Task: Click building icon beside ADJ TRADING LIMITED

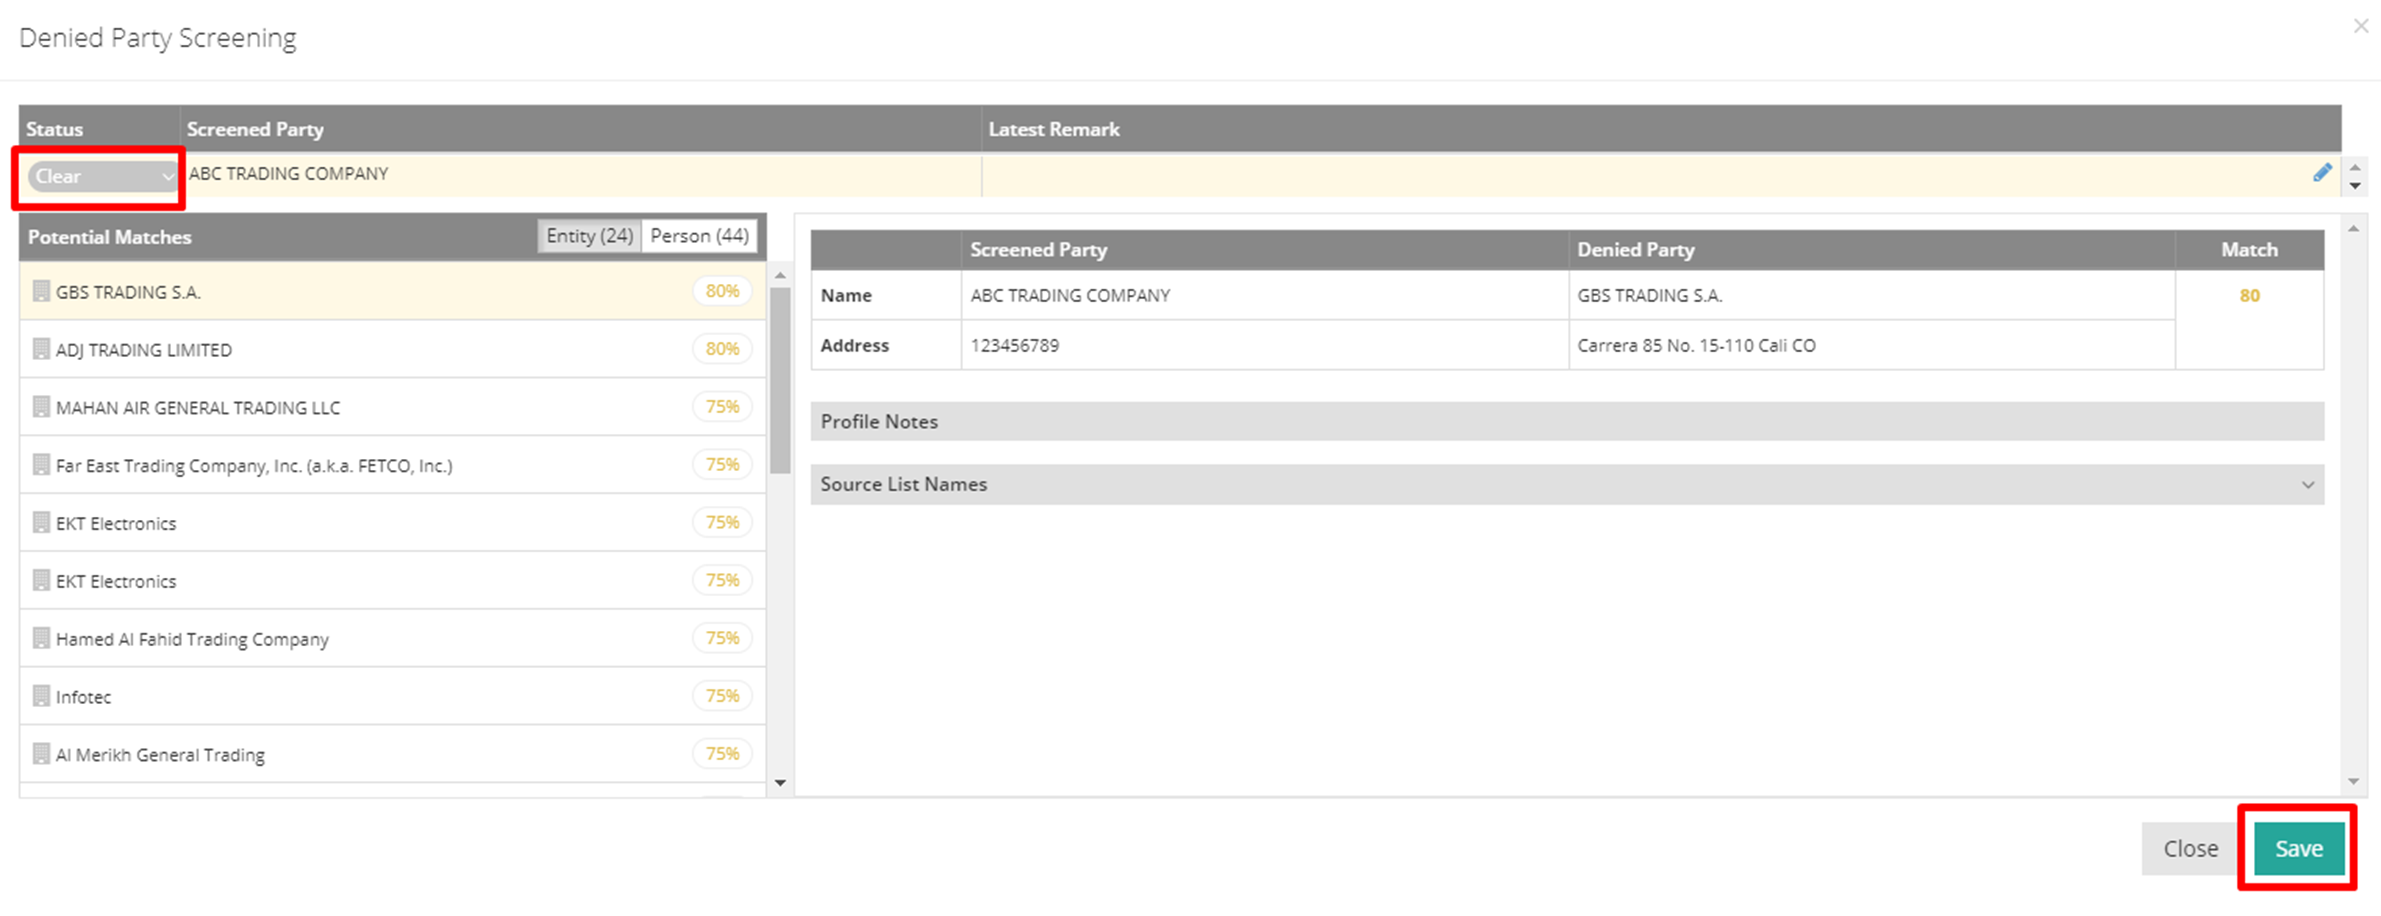Action: [x=41, y=349]
